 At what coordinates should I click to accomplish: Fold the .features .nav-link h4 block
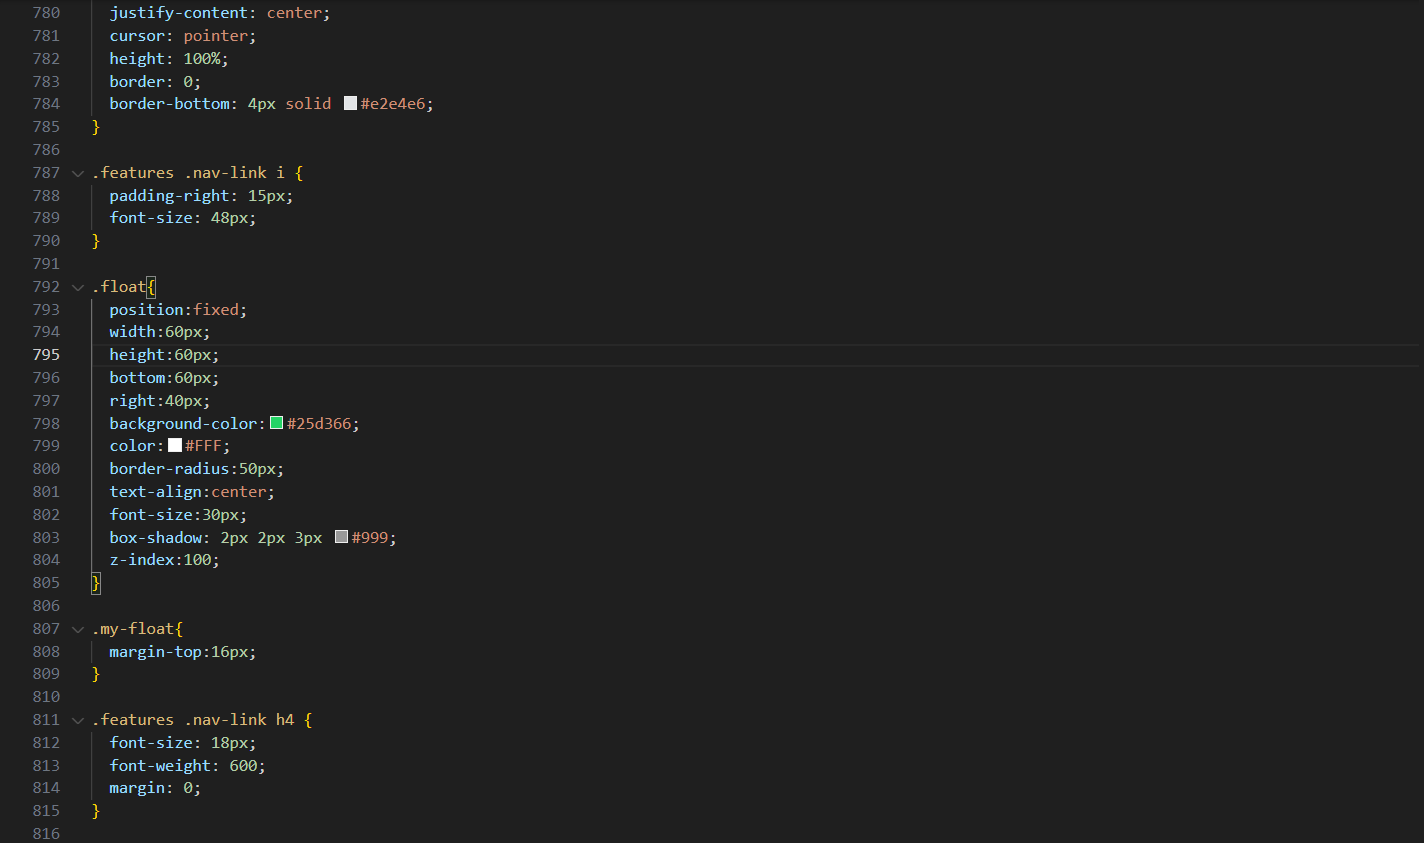pyautogui.click(x=78, y=720)
